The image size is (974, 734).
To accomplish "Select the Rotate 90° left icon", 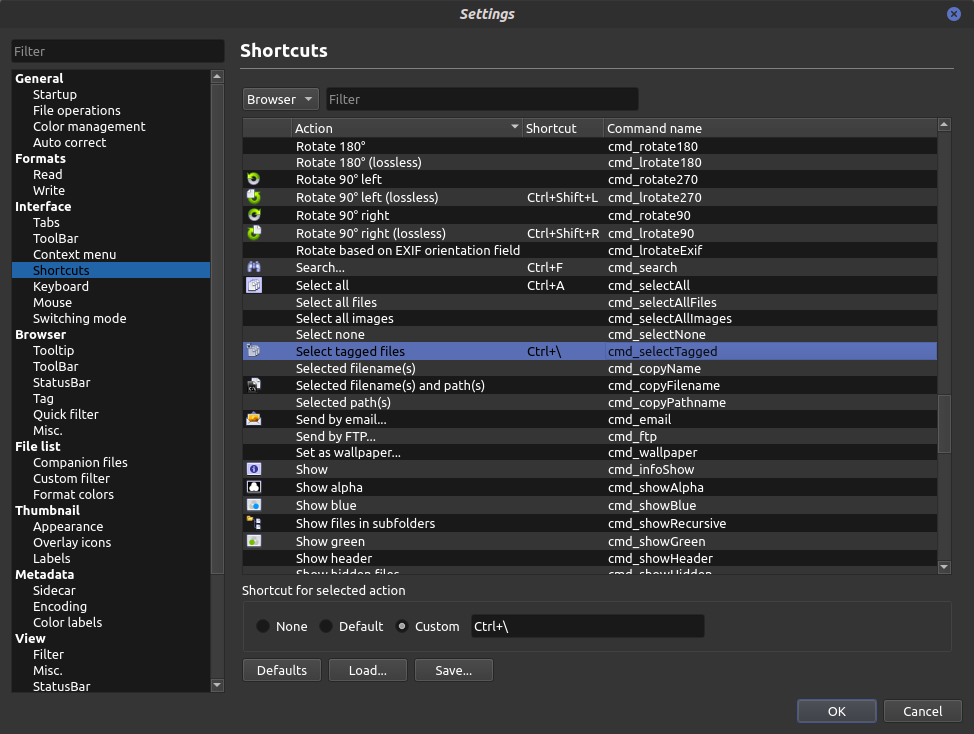I will 253,179.
